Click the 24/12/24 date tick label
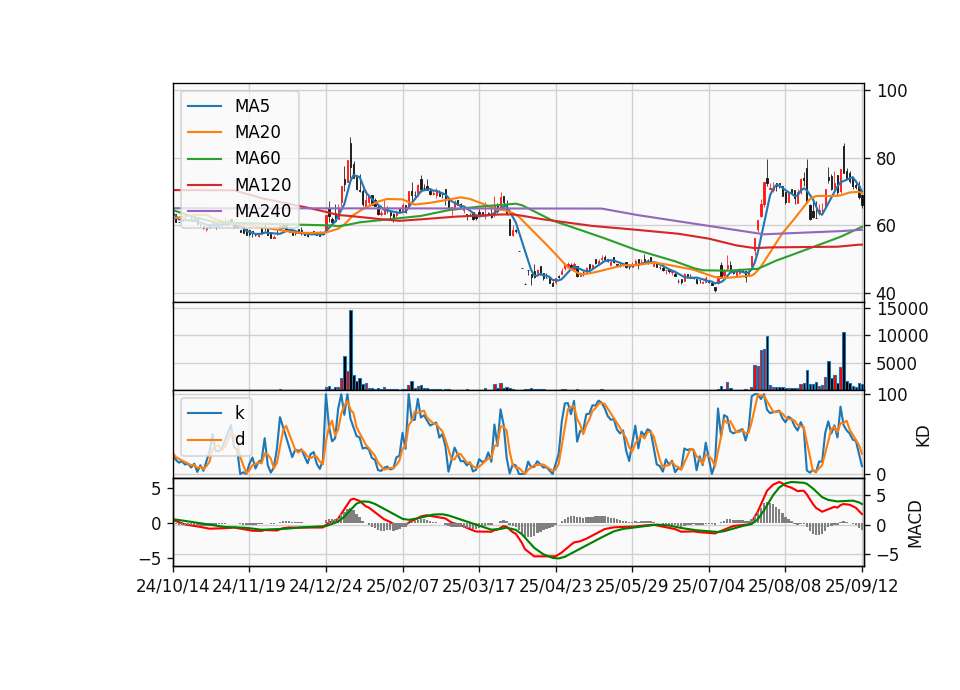 point(326,586)
